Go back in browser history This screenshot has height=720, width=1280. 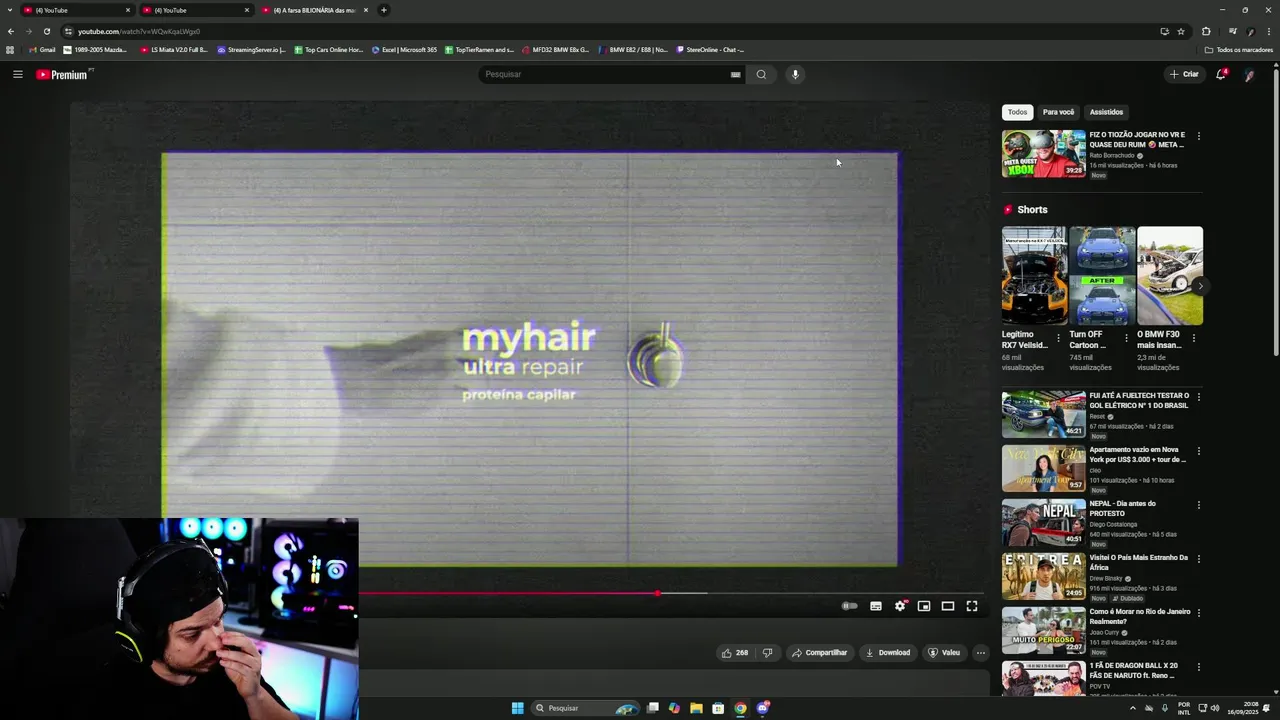click(x=11, y=31)
